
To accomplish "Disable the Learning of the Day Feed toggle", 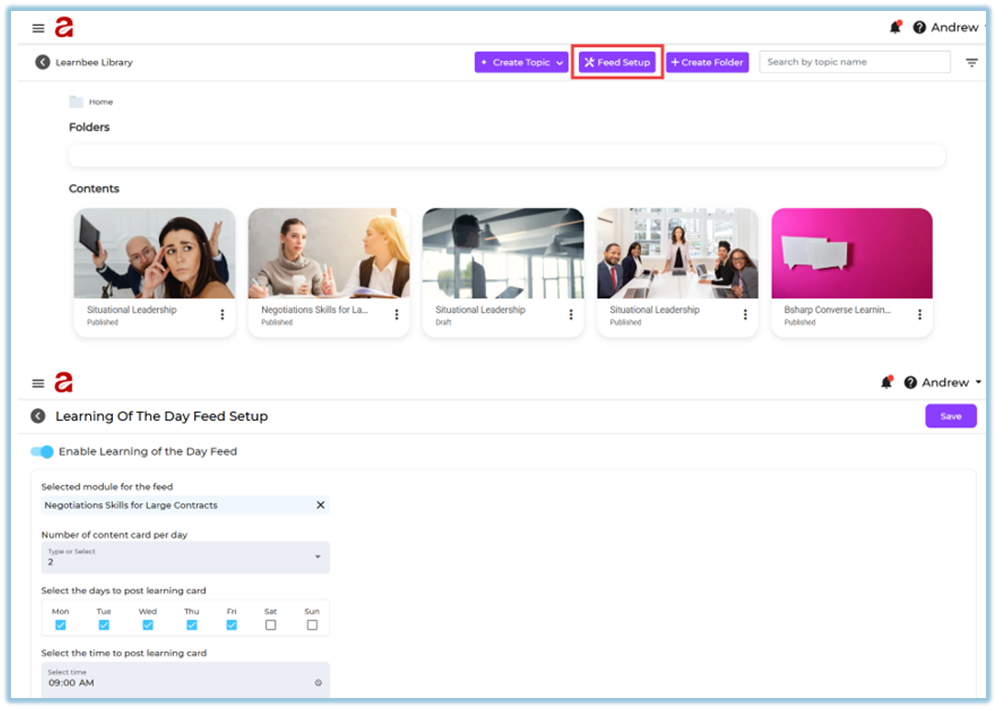I will point(43,452).
